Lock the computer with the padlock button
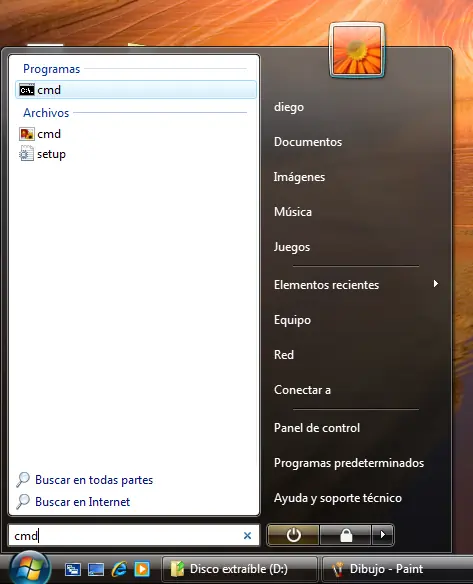Viewport: 473px width, 584px height. click(x=346, y=535)
